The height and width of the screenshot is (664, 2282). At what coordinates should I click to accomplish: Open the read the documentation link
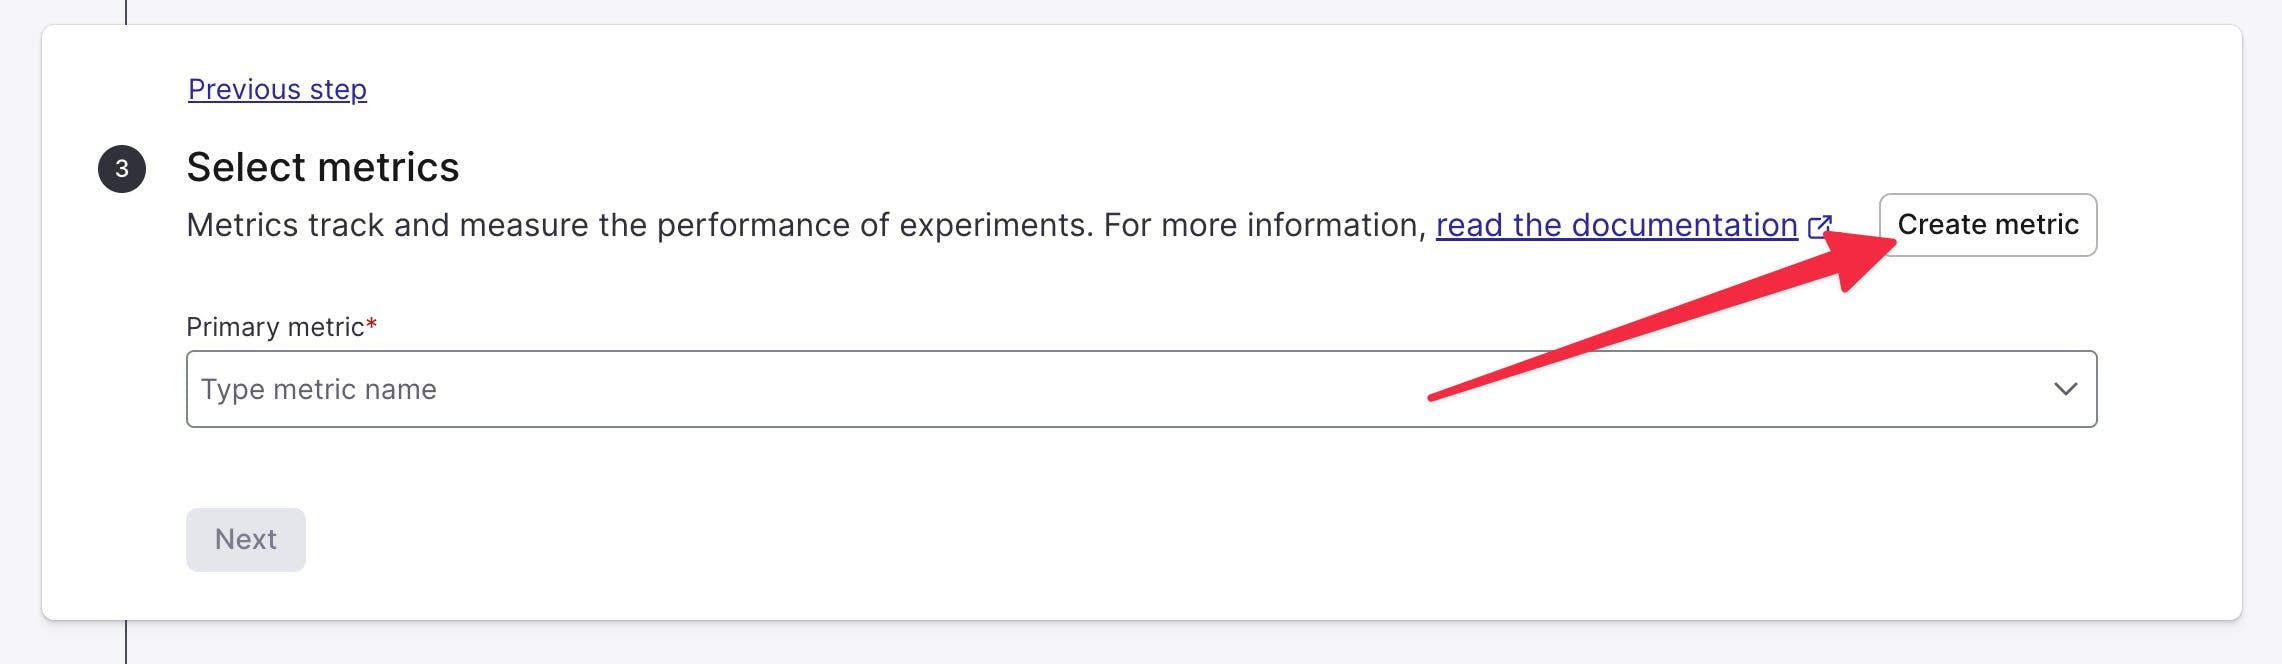pyautogui.click(x=1616, y=226)
